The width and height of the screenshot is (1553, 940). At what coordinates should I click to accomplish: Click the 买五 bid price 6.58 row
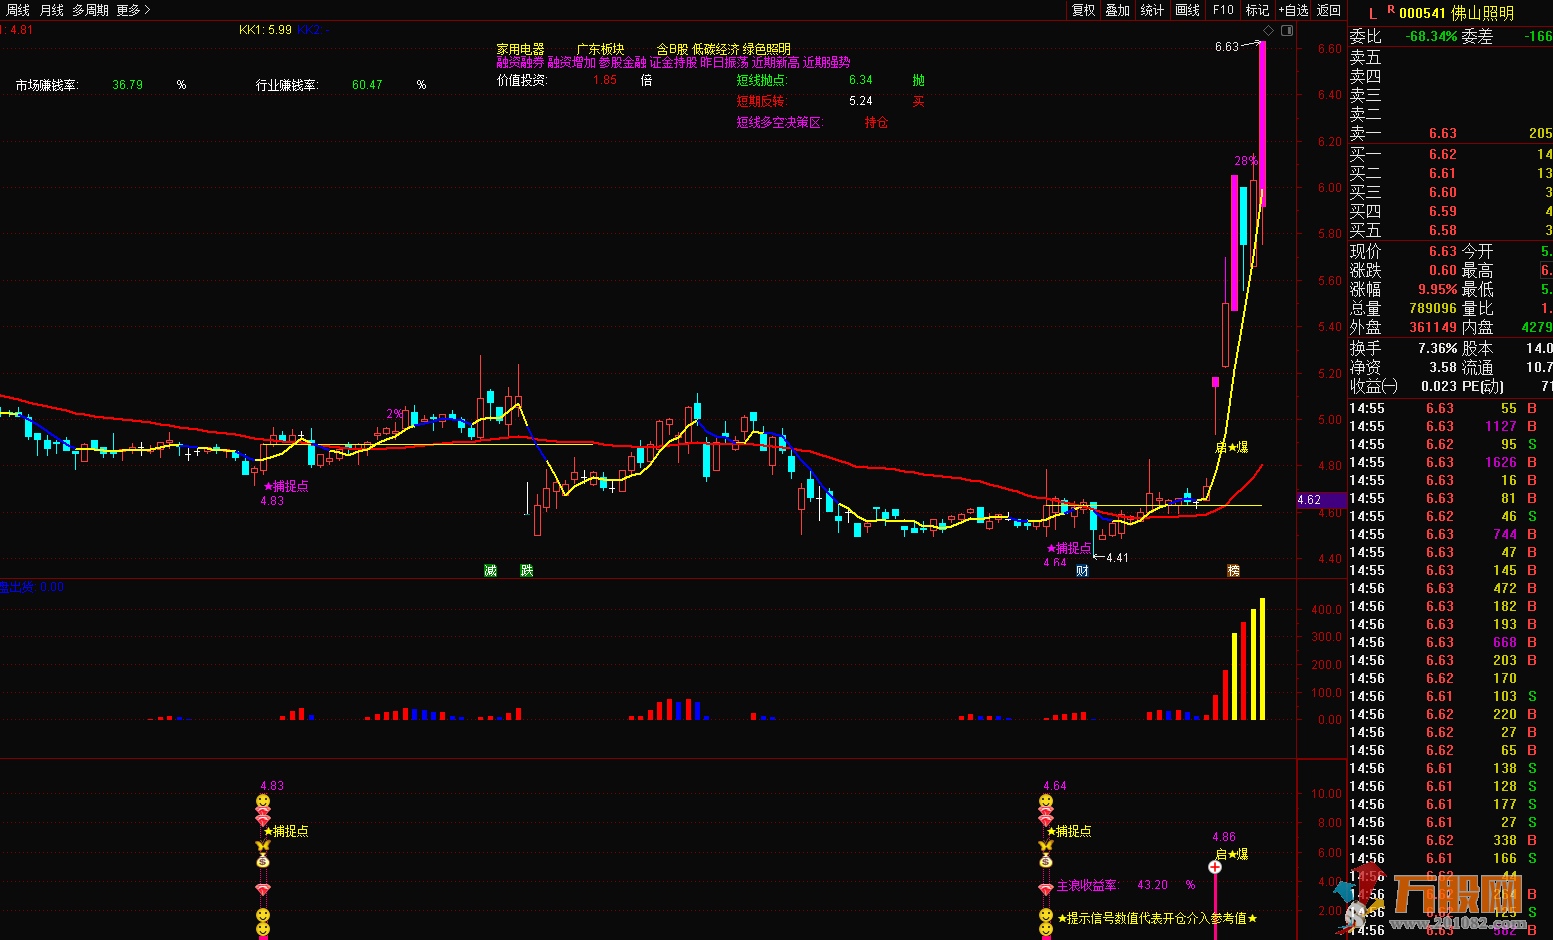pyautogui.click(x=1450, y=230)
